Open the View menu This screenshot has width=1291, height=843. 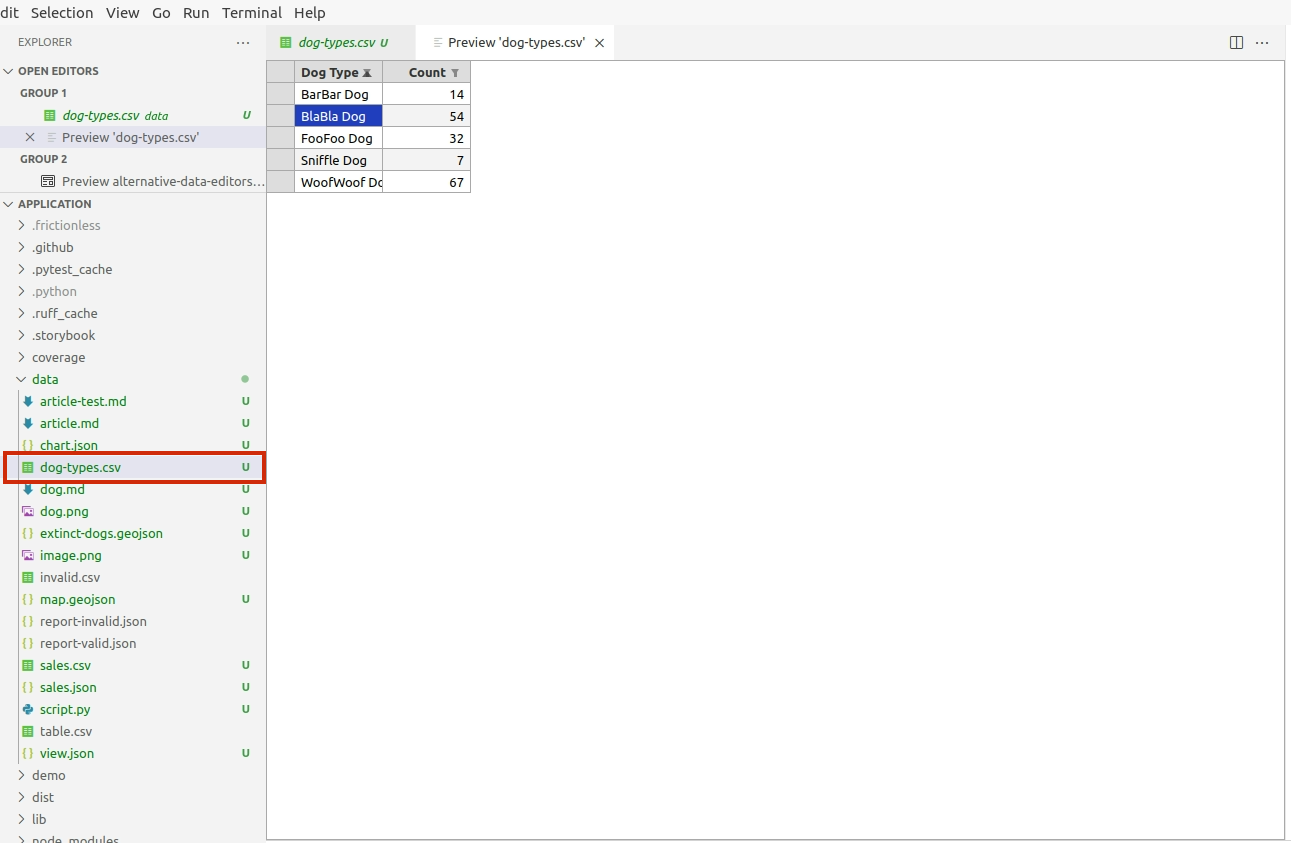122,13
